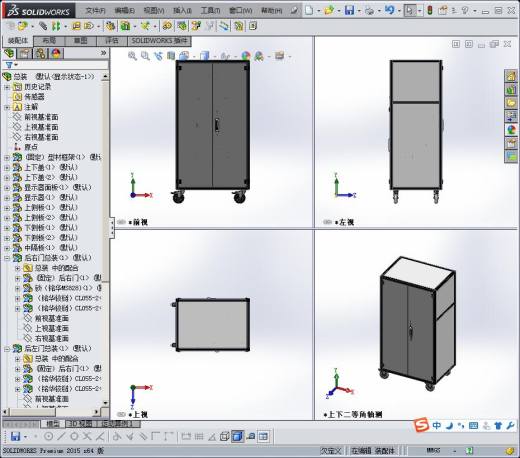Image resolution: width=520 pixels, height=458 pixels.
Task: Click the View Settings icon in viewport toolbar
Action: 279,56
